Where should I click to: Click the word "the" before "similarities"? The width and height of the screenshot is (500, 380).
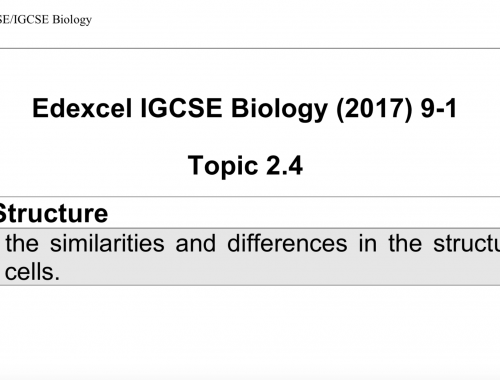22,243
